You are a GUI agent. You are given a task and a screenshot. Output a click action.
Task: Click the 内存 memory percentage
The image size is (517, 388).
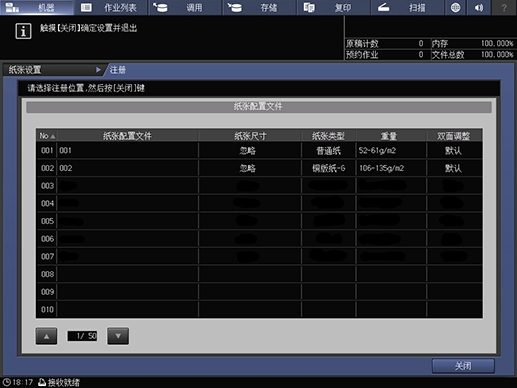click(497, 43)
